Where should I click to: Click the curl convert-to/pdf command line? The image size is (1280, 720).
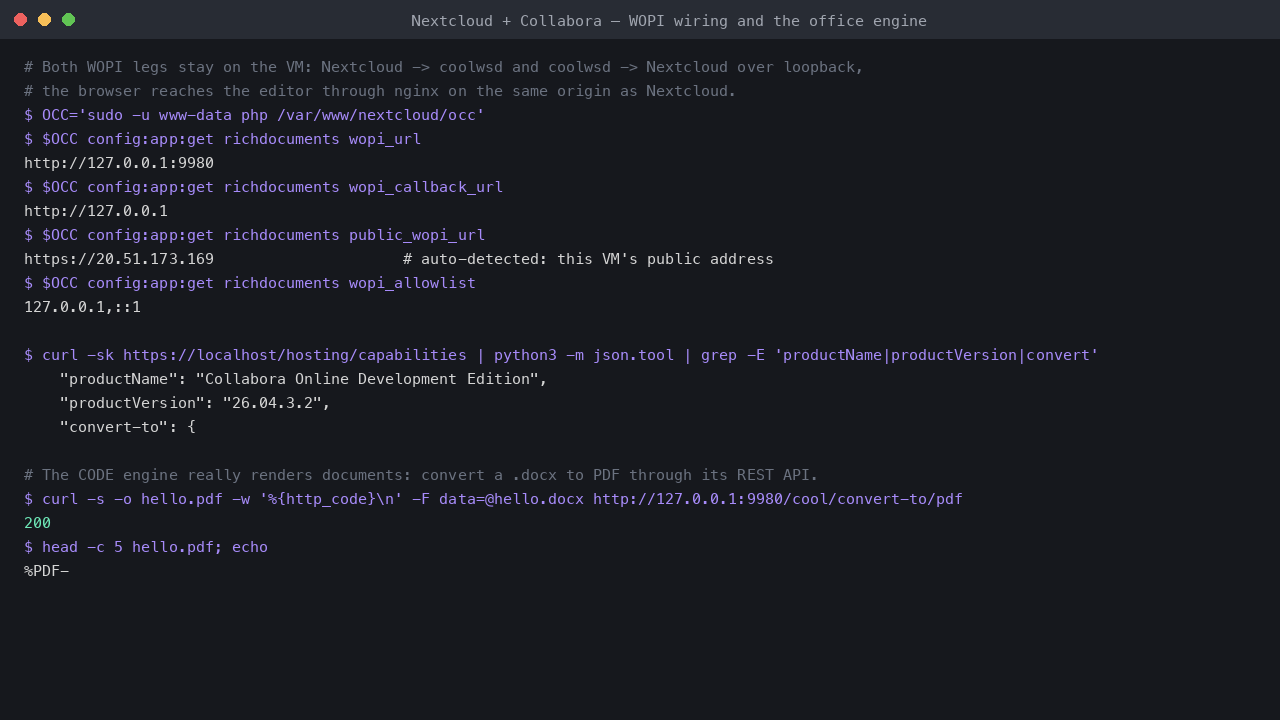[x=493, y=499]
